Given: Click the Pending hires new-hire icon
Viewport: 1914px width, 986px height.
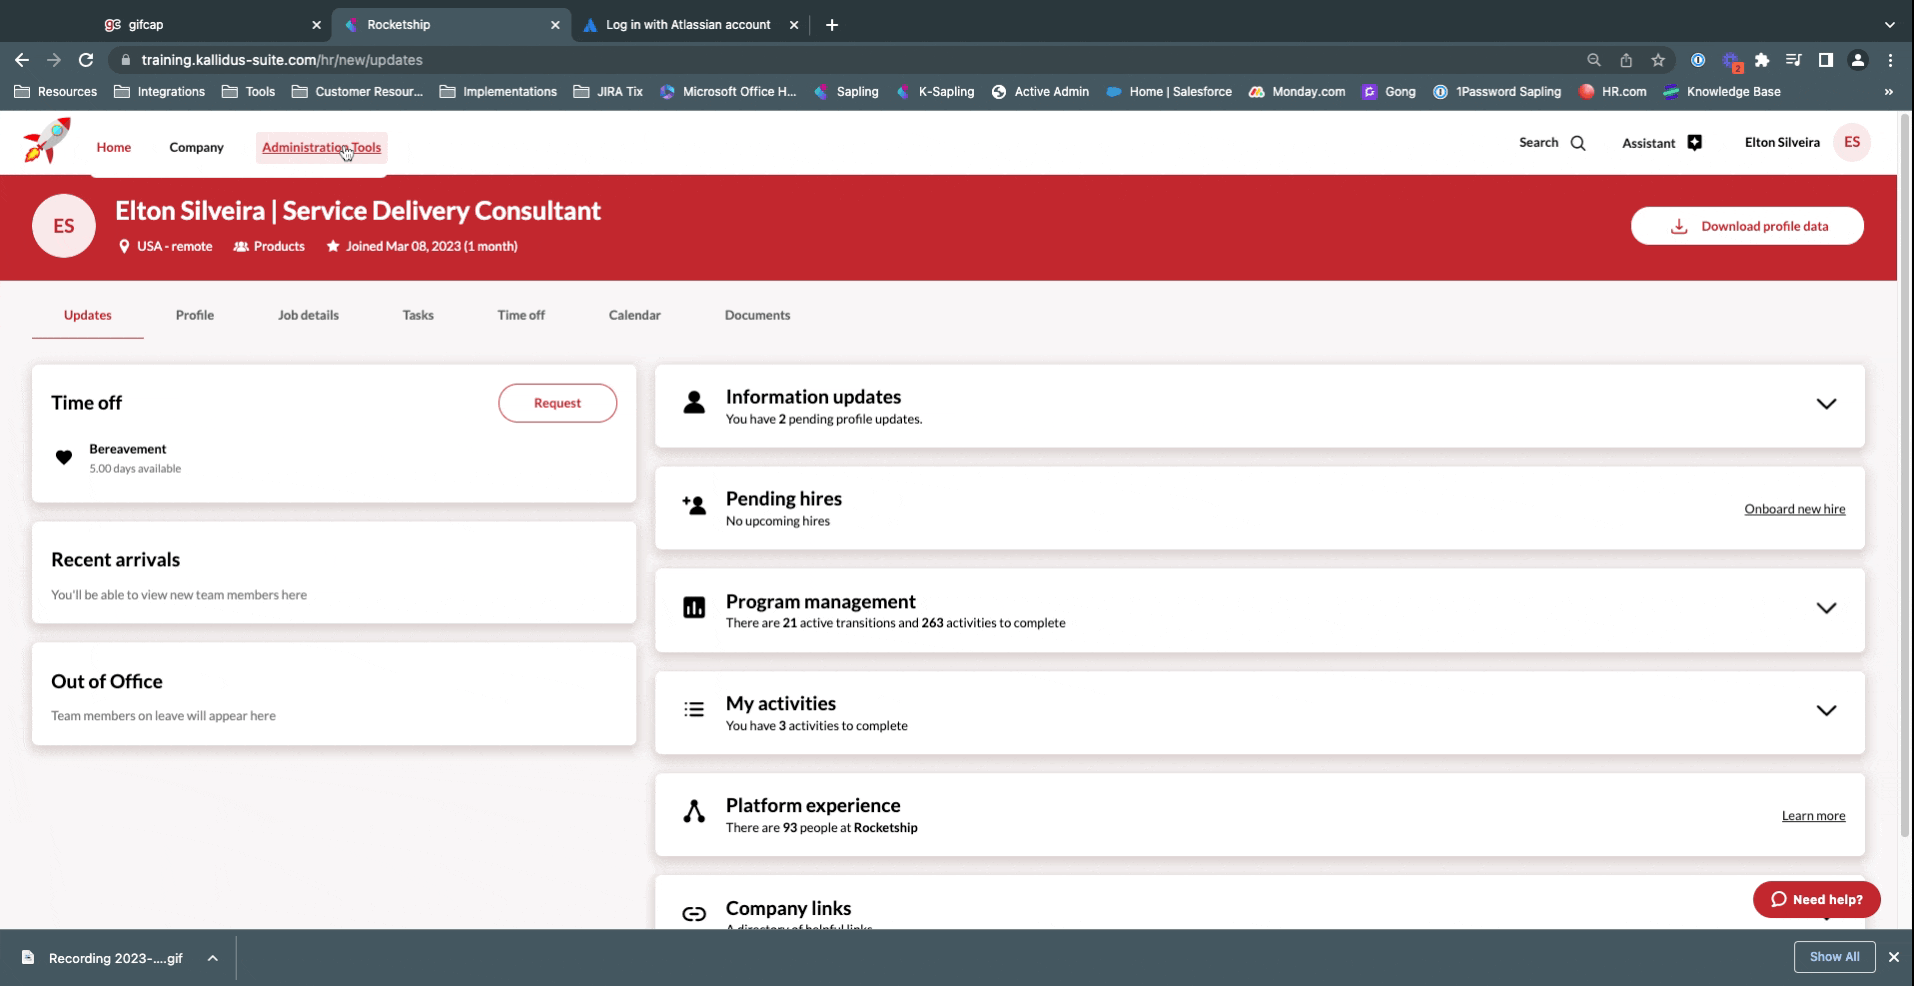Looking at the screenshot, I should pos(693,506).
